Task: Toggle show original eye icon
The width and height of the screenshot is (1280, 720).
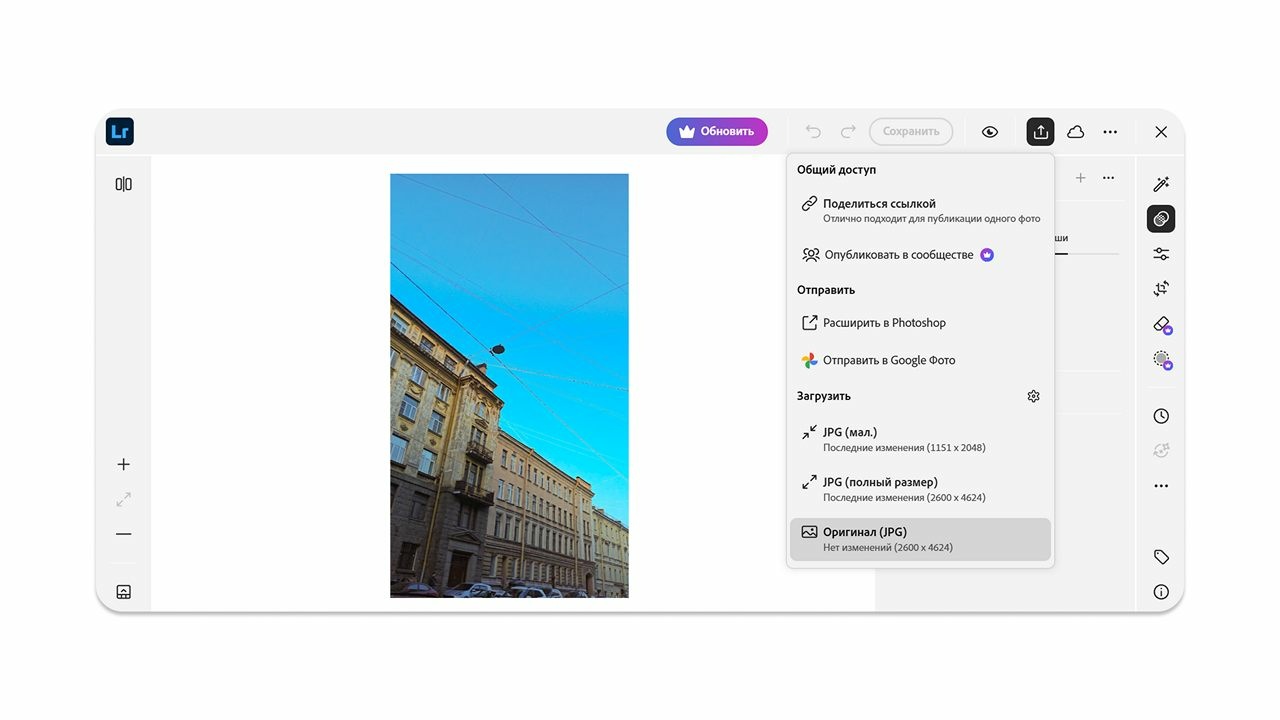Action: [989, 132]
